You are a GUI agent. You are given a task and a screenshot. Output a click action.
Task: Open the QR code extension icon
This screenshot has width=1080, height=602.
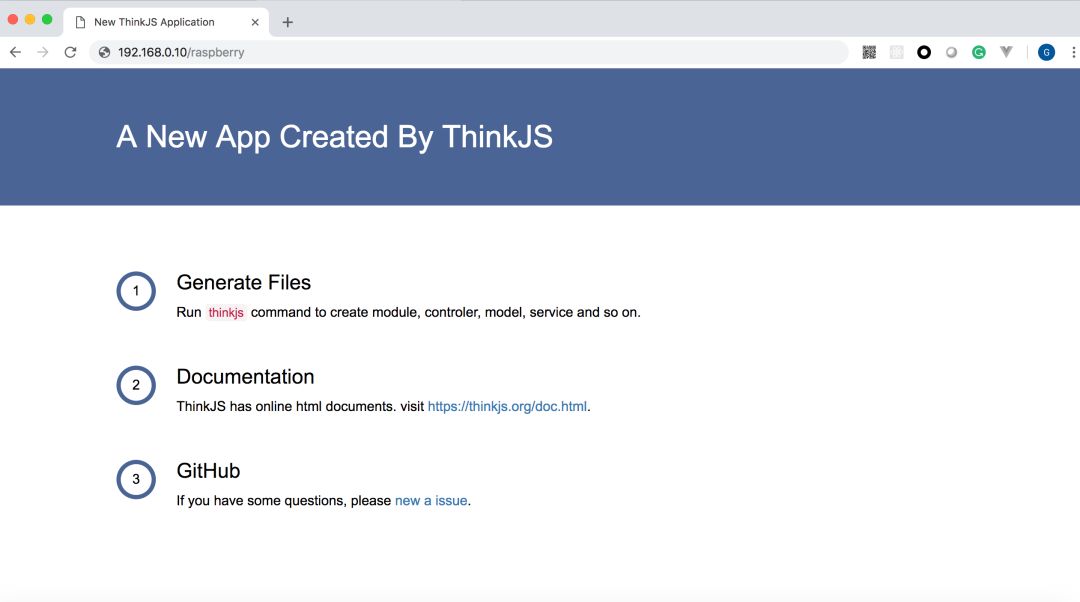point(869,52)
